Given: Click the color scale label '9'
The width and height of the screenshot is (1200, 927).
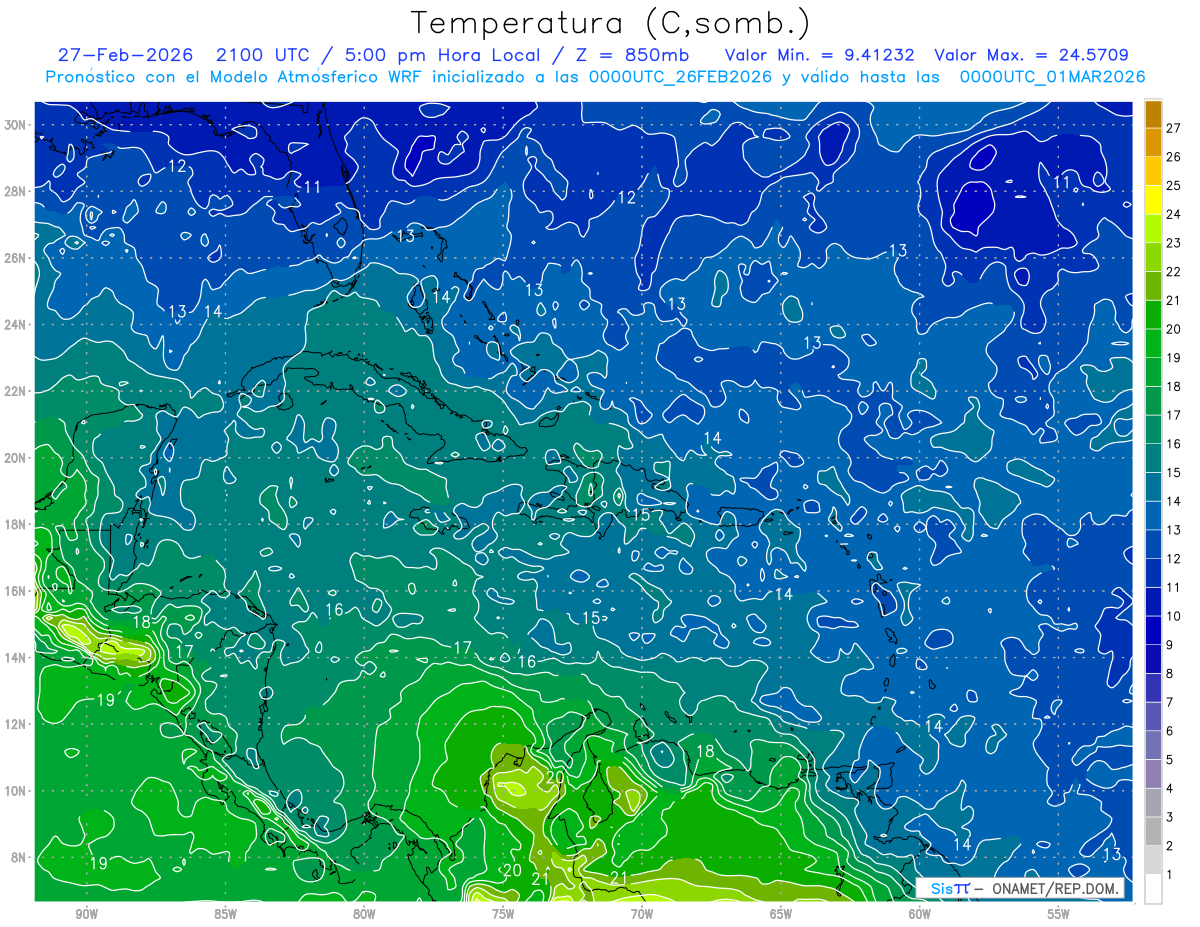Looking at the screenshot, I should point(1171,645).
